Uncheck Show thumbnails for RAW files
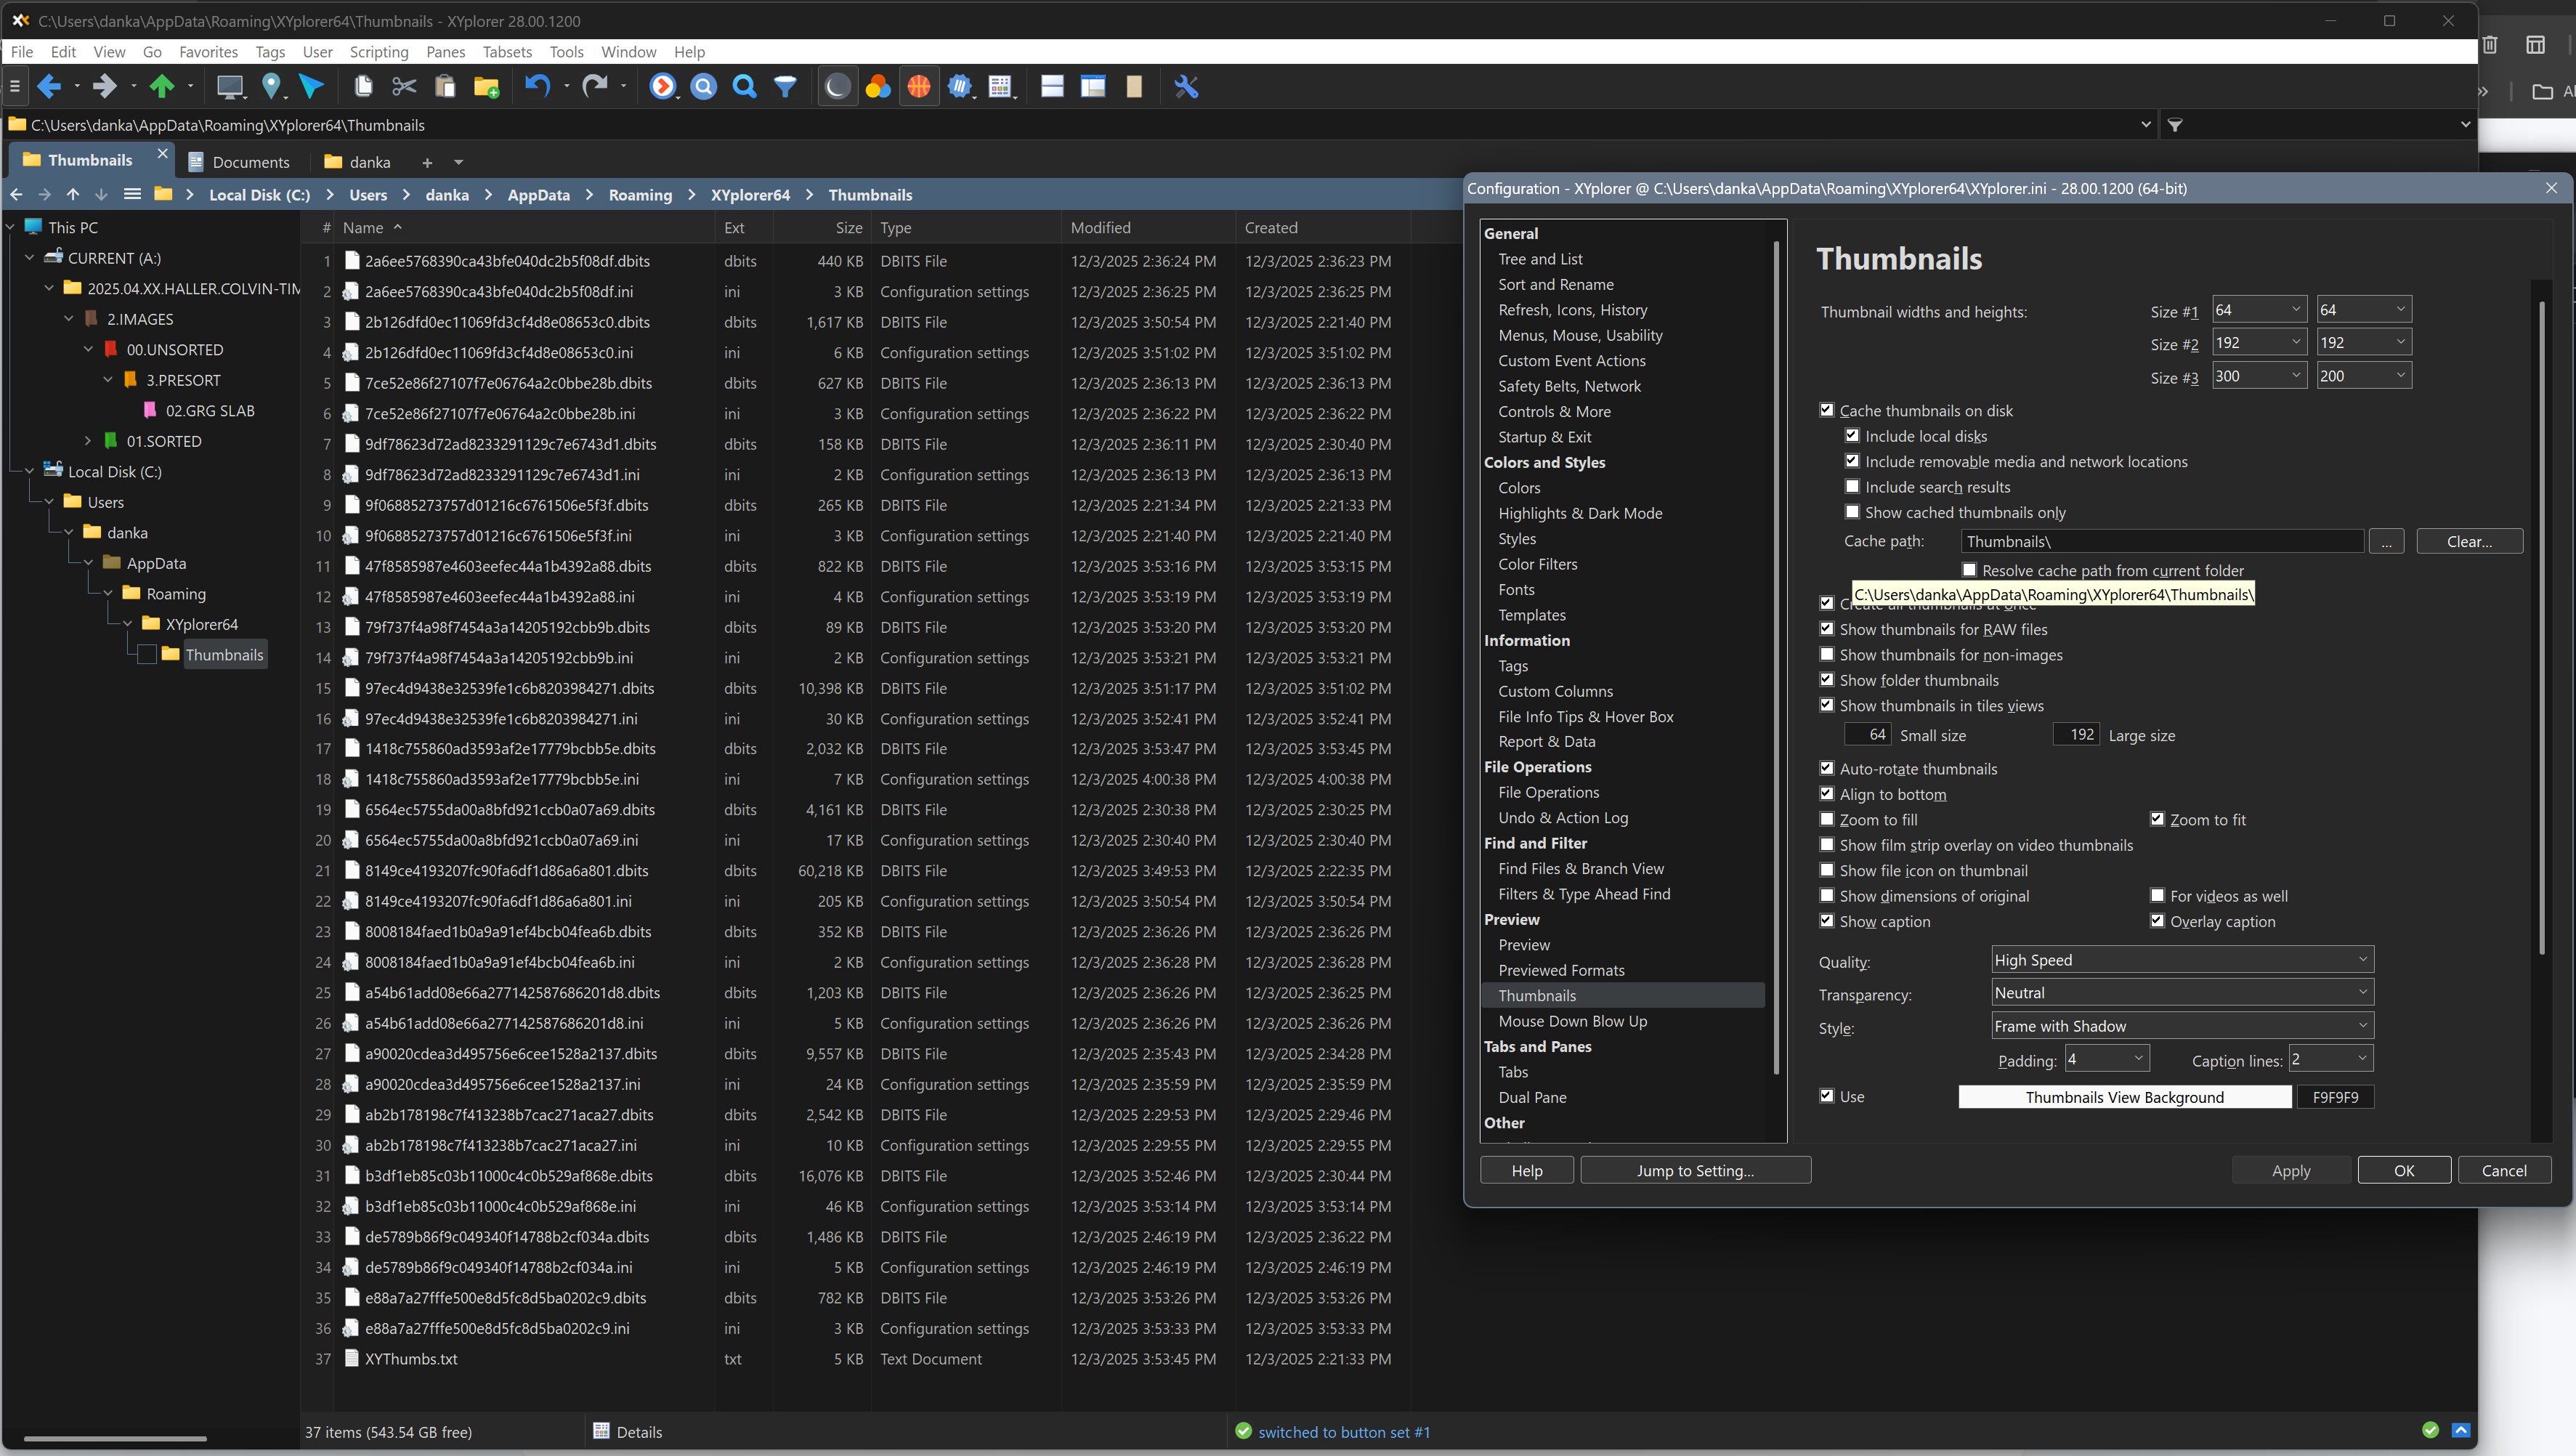 pos(1827,629)
